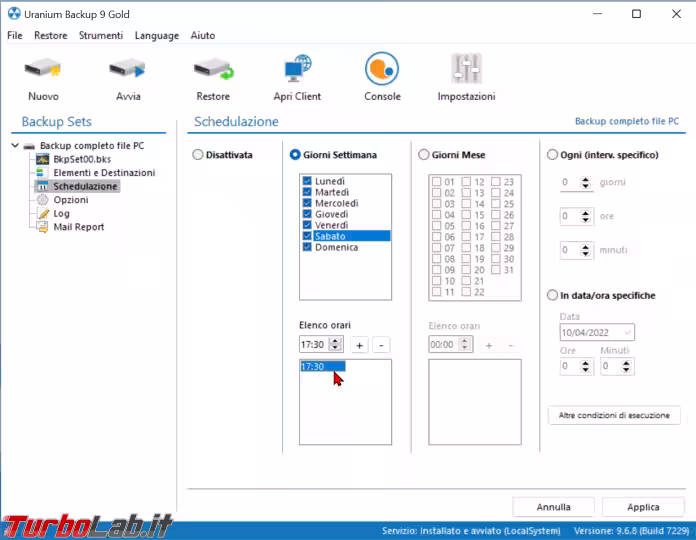
Task: Select the Giorni Settimana radio button
Action: pyautogui.click(x=295, y=154)
